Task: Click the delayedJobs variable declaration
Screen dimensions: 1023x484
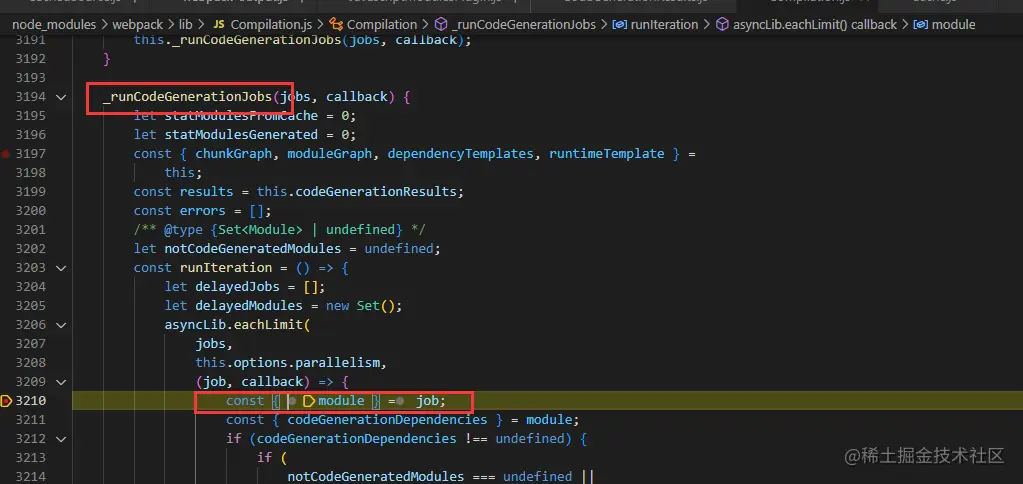Action: 237,286
